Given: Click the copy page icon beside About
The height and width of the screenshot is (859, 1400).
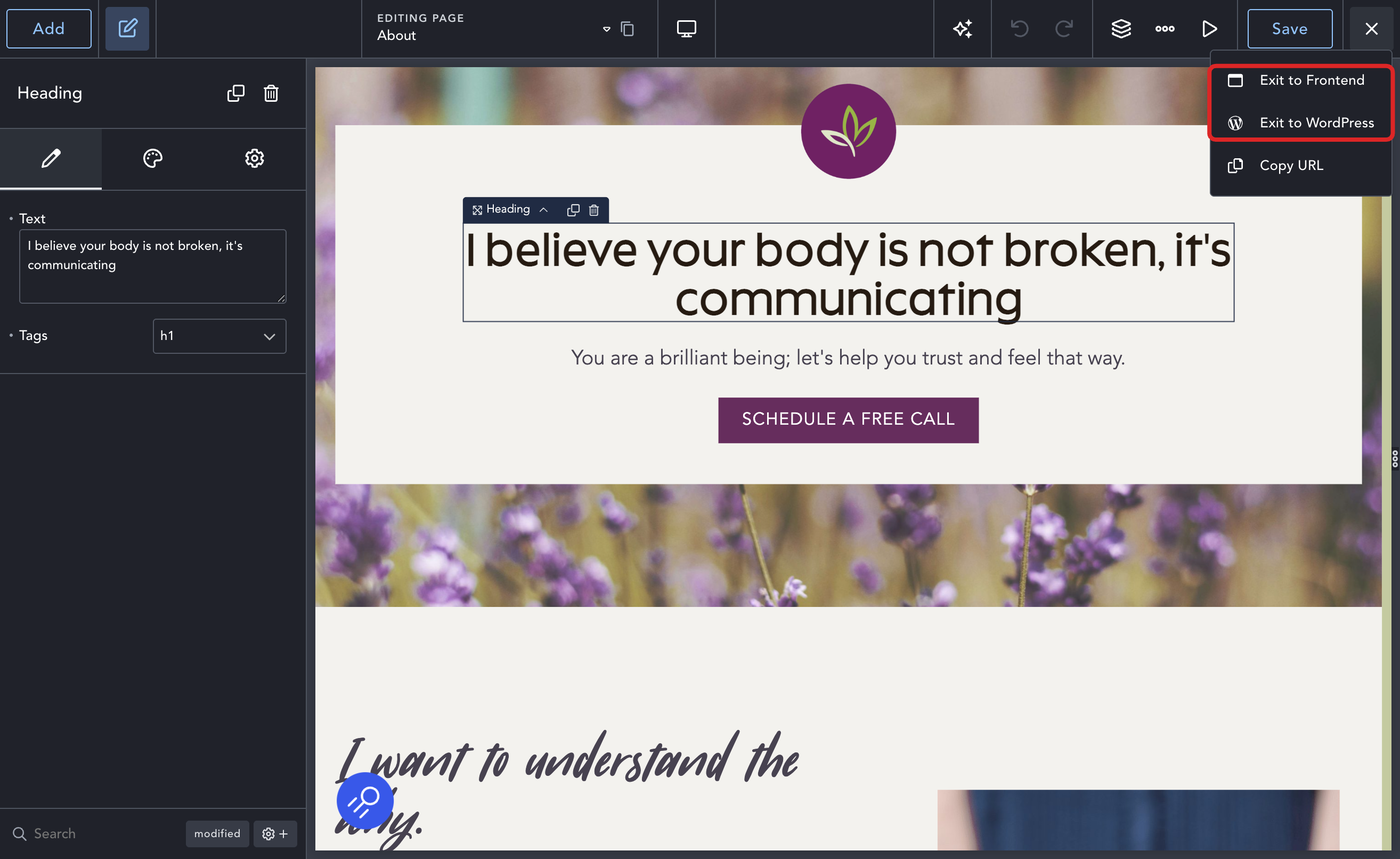Looking at the screenshot, I should coord(627,29).
